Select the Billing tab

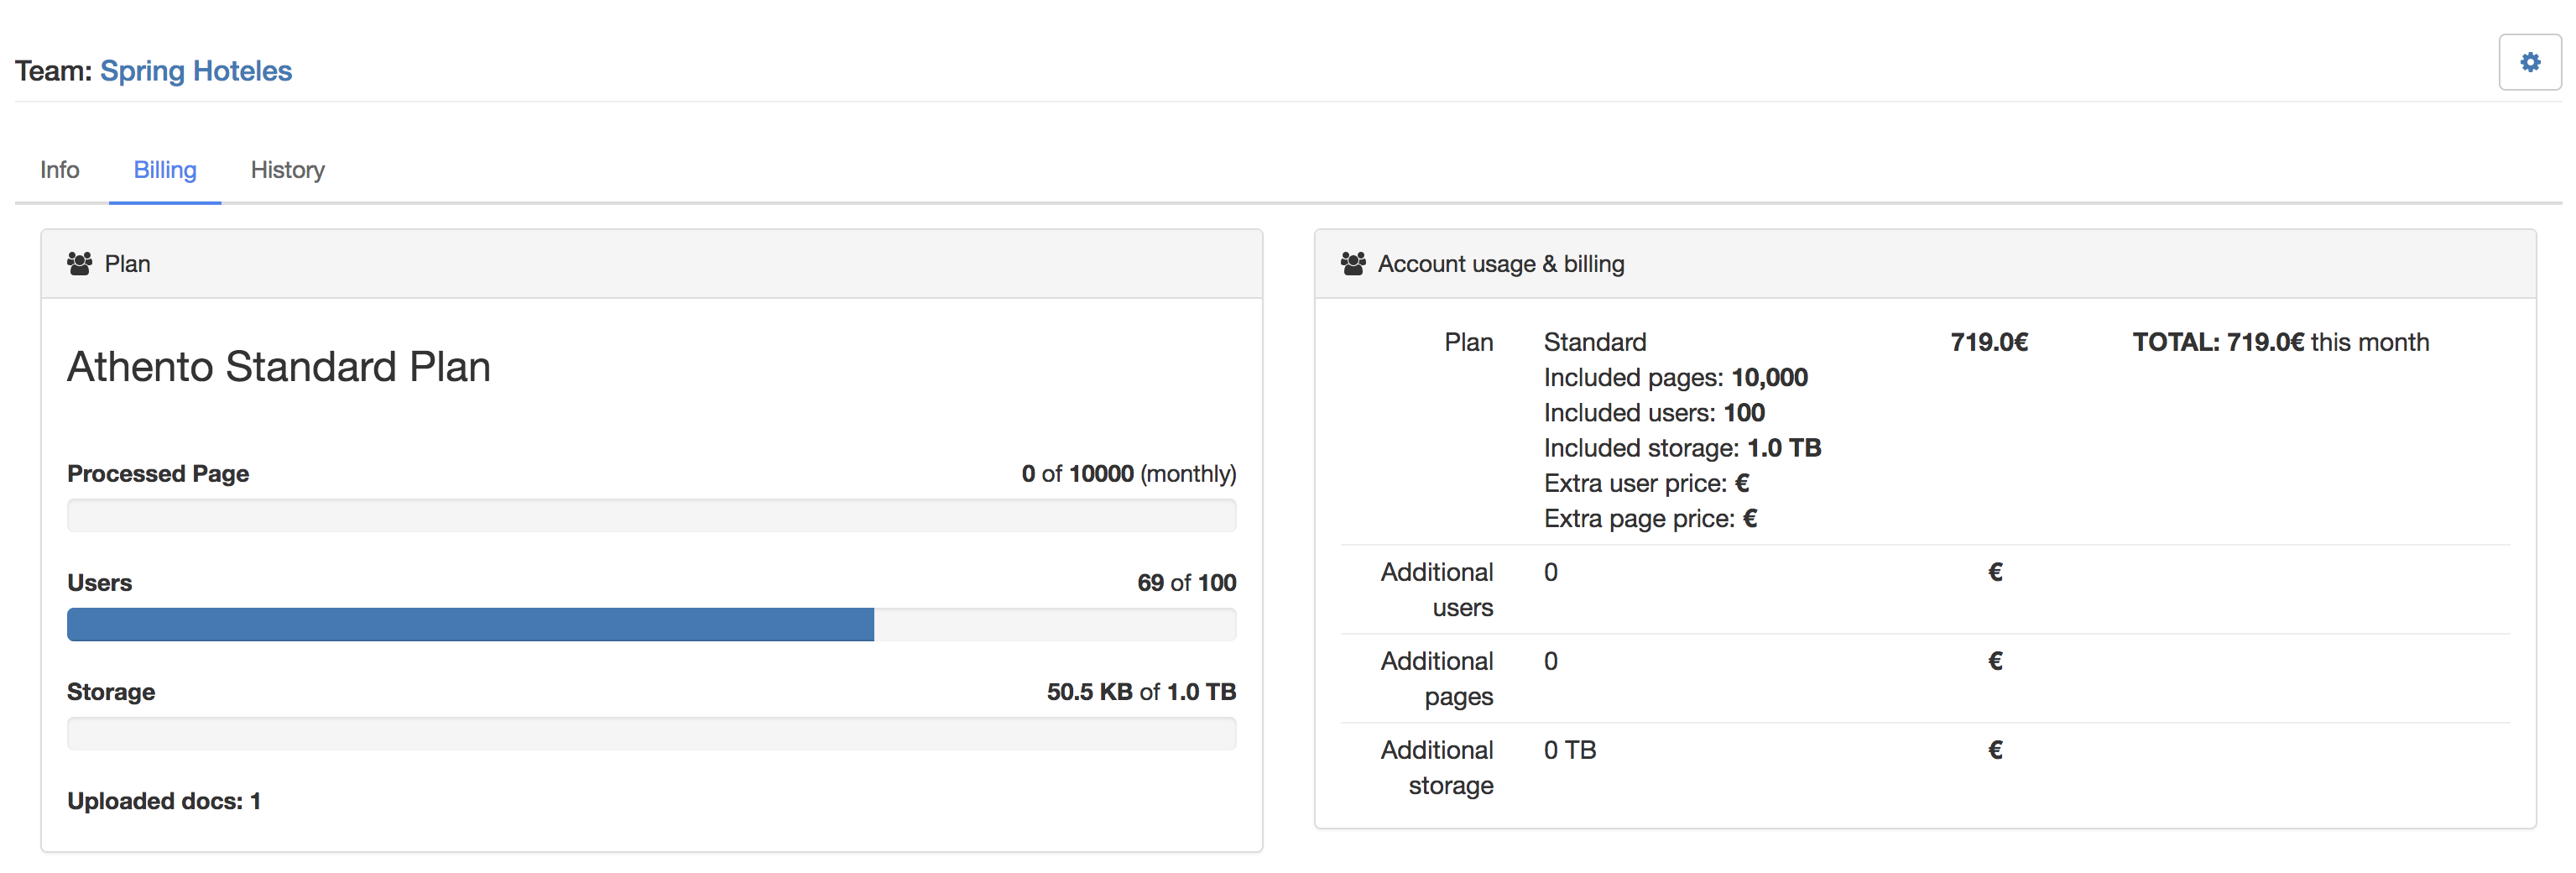tap(165, 170)
